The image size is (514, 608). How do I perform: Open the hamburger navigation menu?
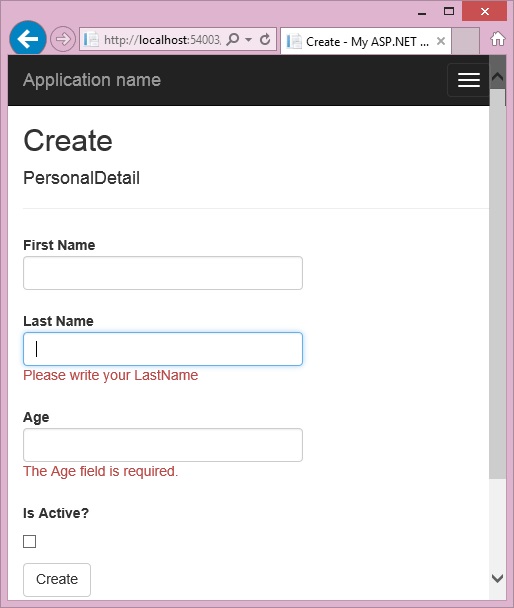[x=468, y=80]
